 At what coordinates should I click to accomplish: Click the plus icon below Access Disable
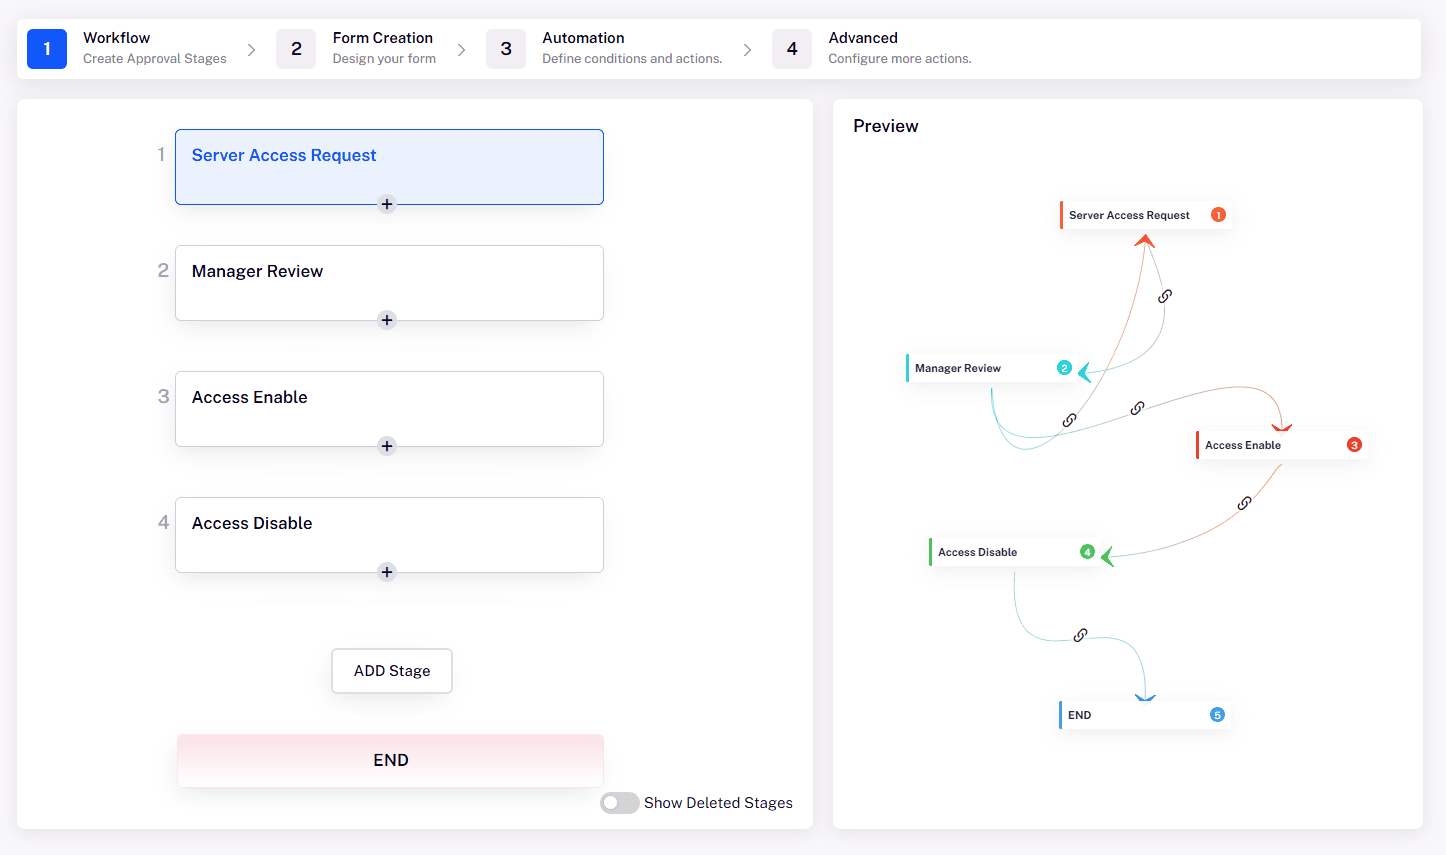387,572
